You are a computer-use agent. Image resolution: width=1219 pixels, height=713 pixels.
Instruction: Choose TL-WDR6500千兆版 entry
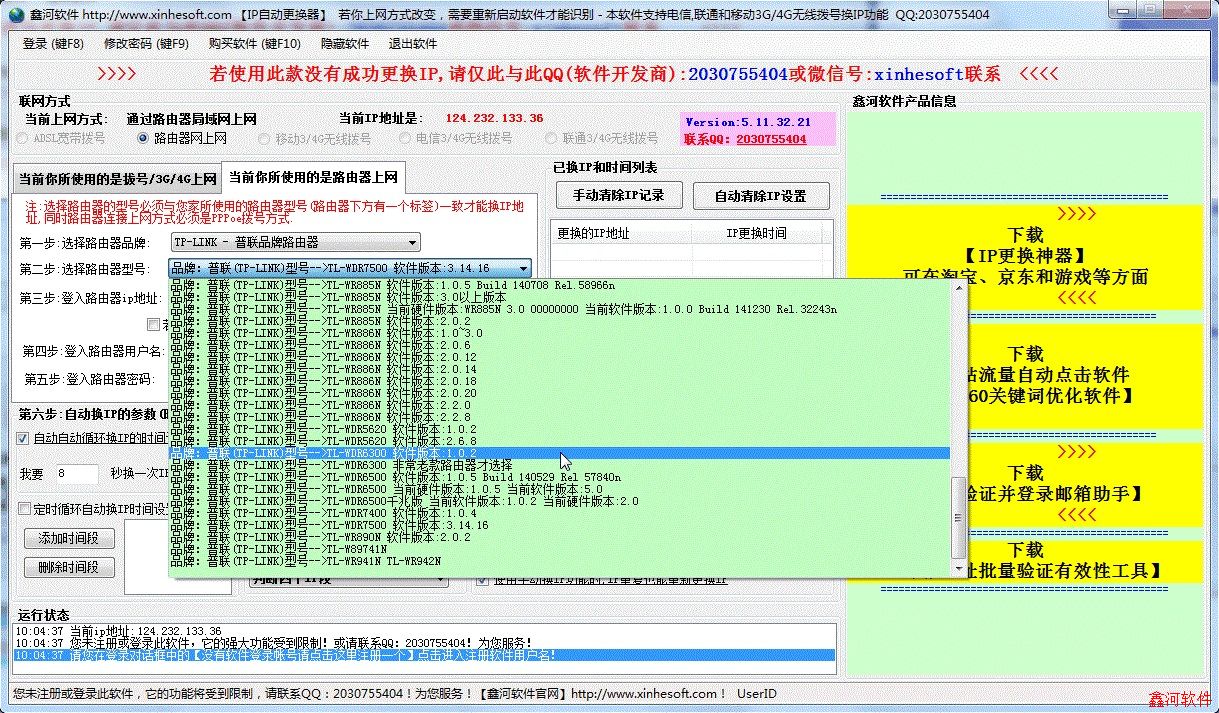560,501
